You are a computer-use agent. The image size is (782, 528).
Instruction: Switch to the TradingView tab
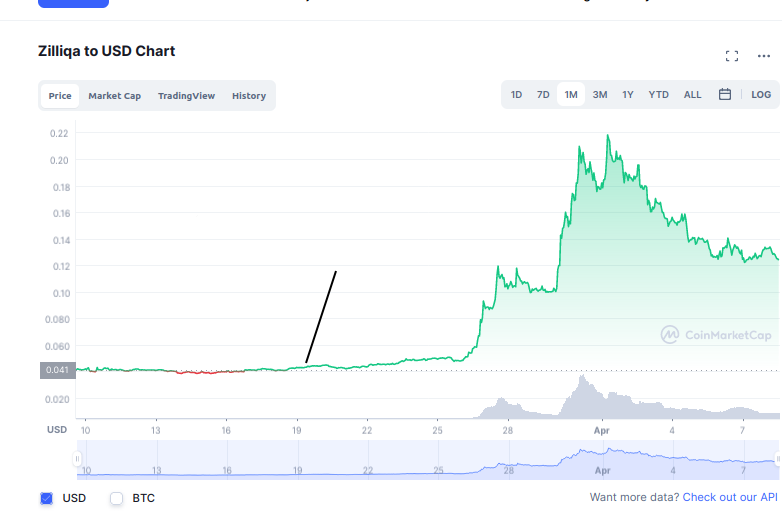pyautogui.click(x=187, y=96)
